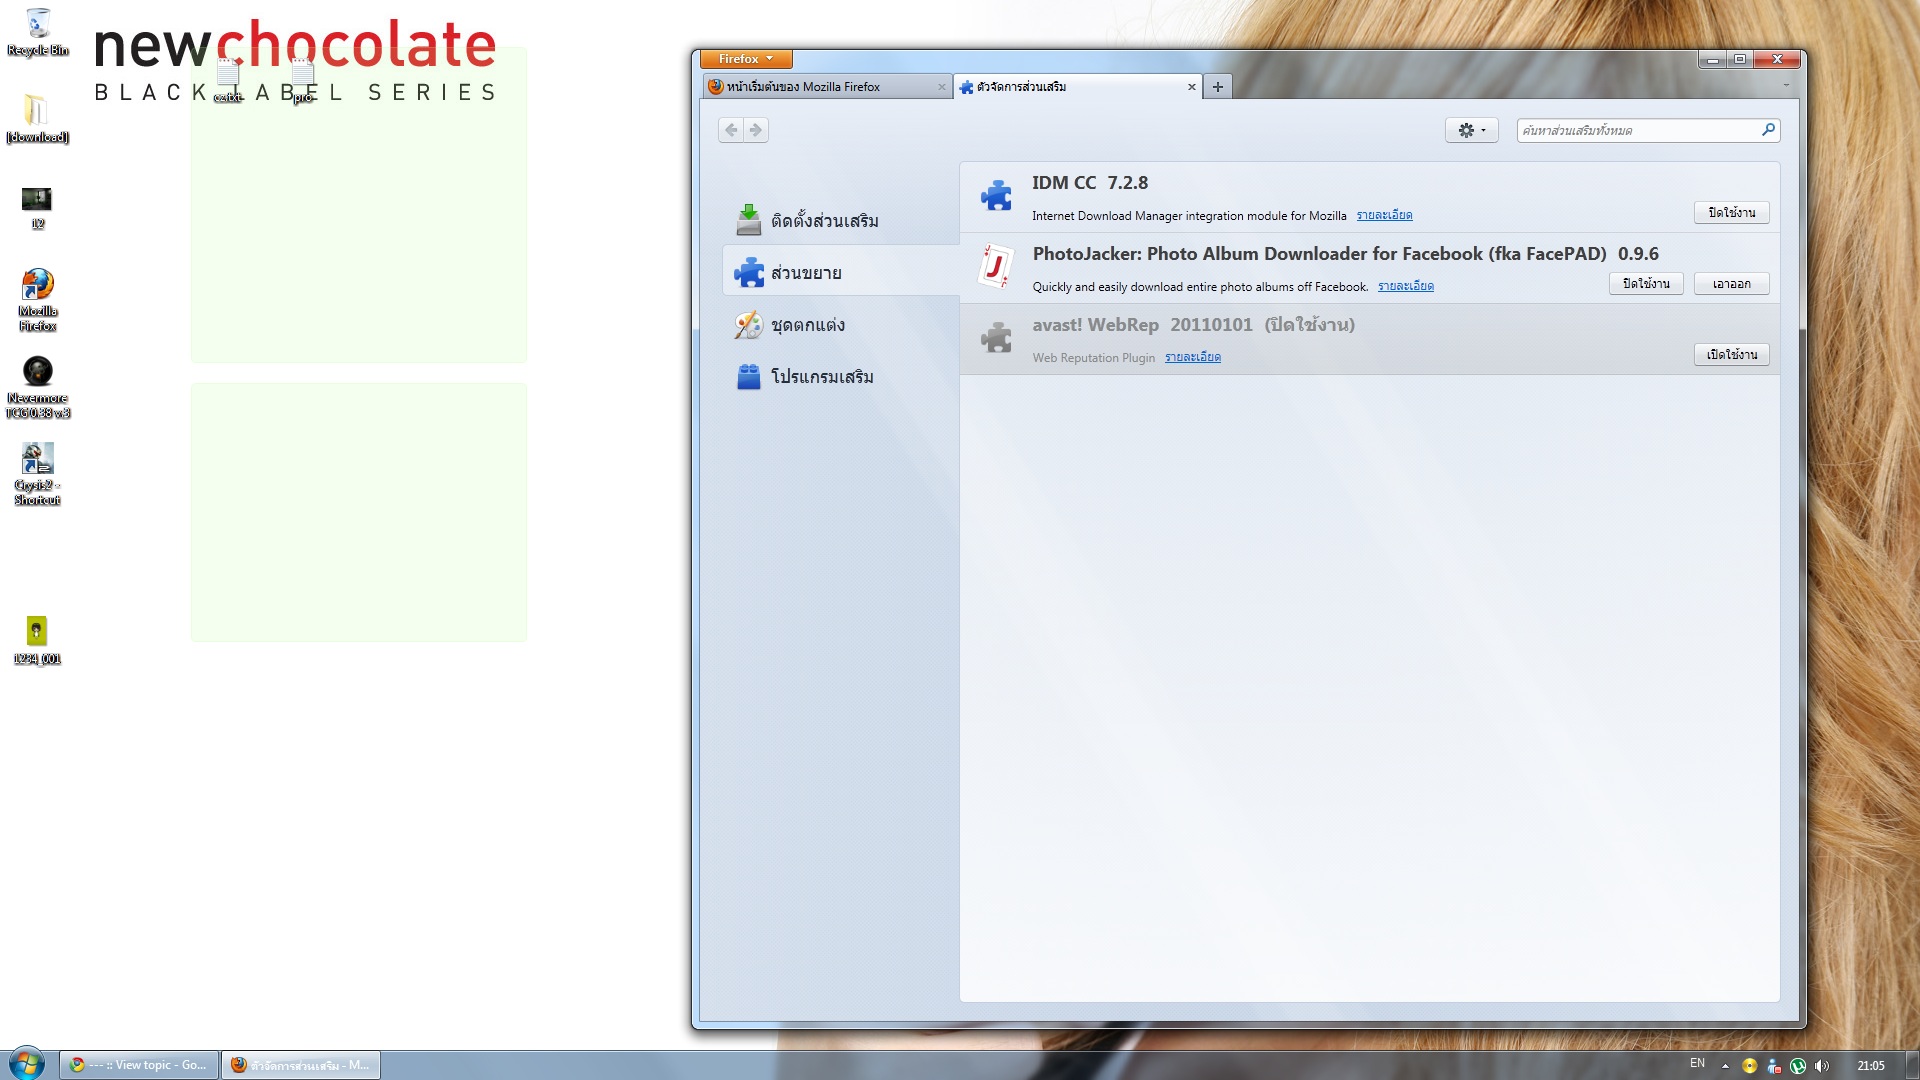Viewport: 1920px width, 1080px height.
Task: Click the forward navigation arrow
Action: 756,130
